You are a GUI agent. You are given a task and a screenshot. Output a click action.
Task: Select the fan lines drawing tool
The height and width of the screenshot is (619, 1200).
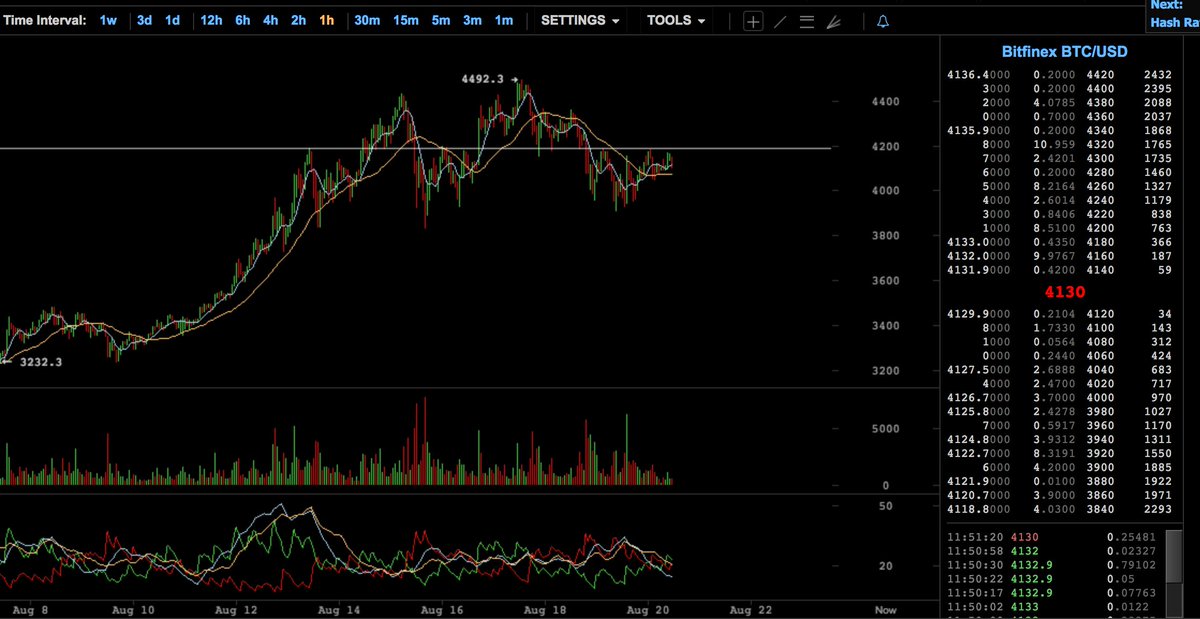tap(832, 21)
